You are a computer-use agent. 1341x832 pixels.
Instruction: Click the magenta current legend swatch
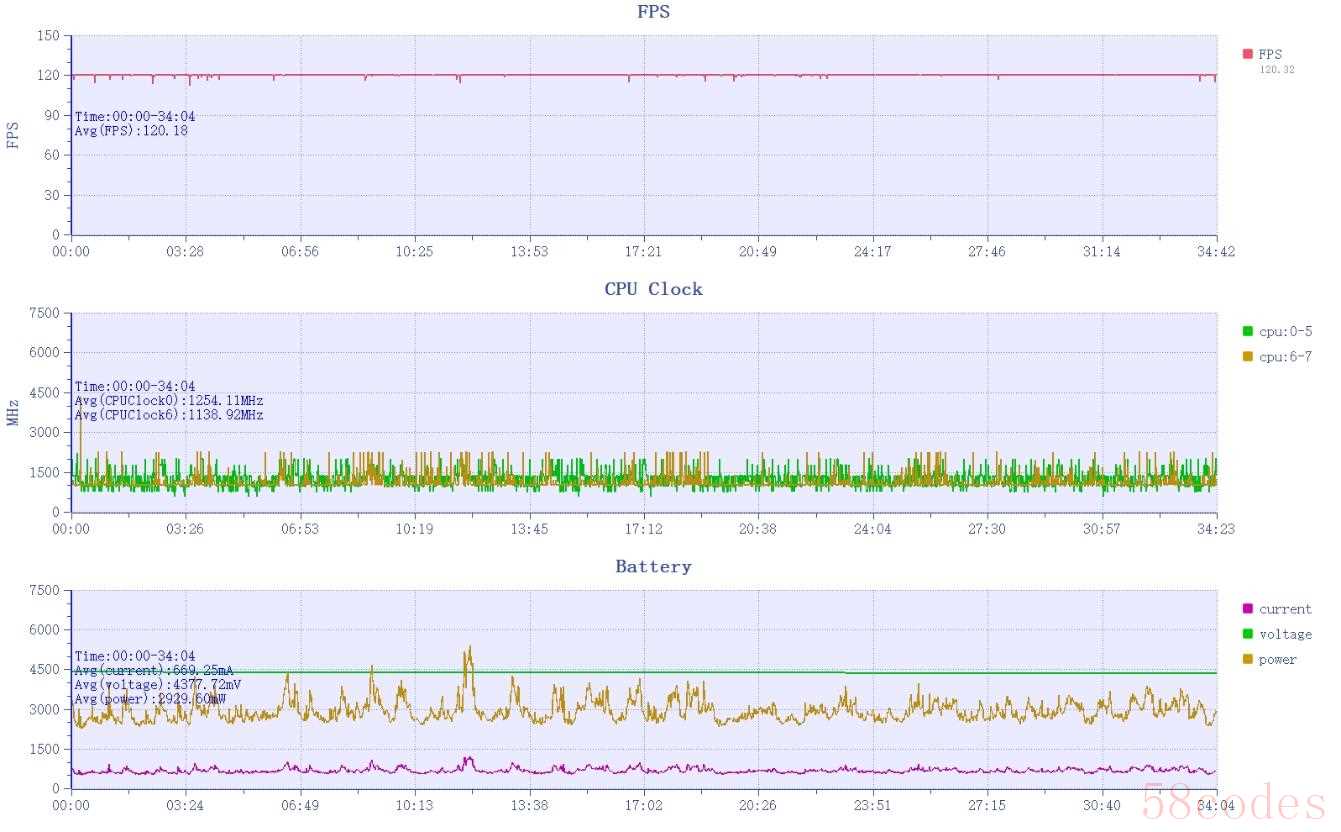pyautogui.click(x=1247, y=609)
